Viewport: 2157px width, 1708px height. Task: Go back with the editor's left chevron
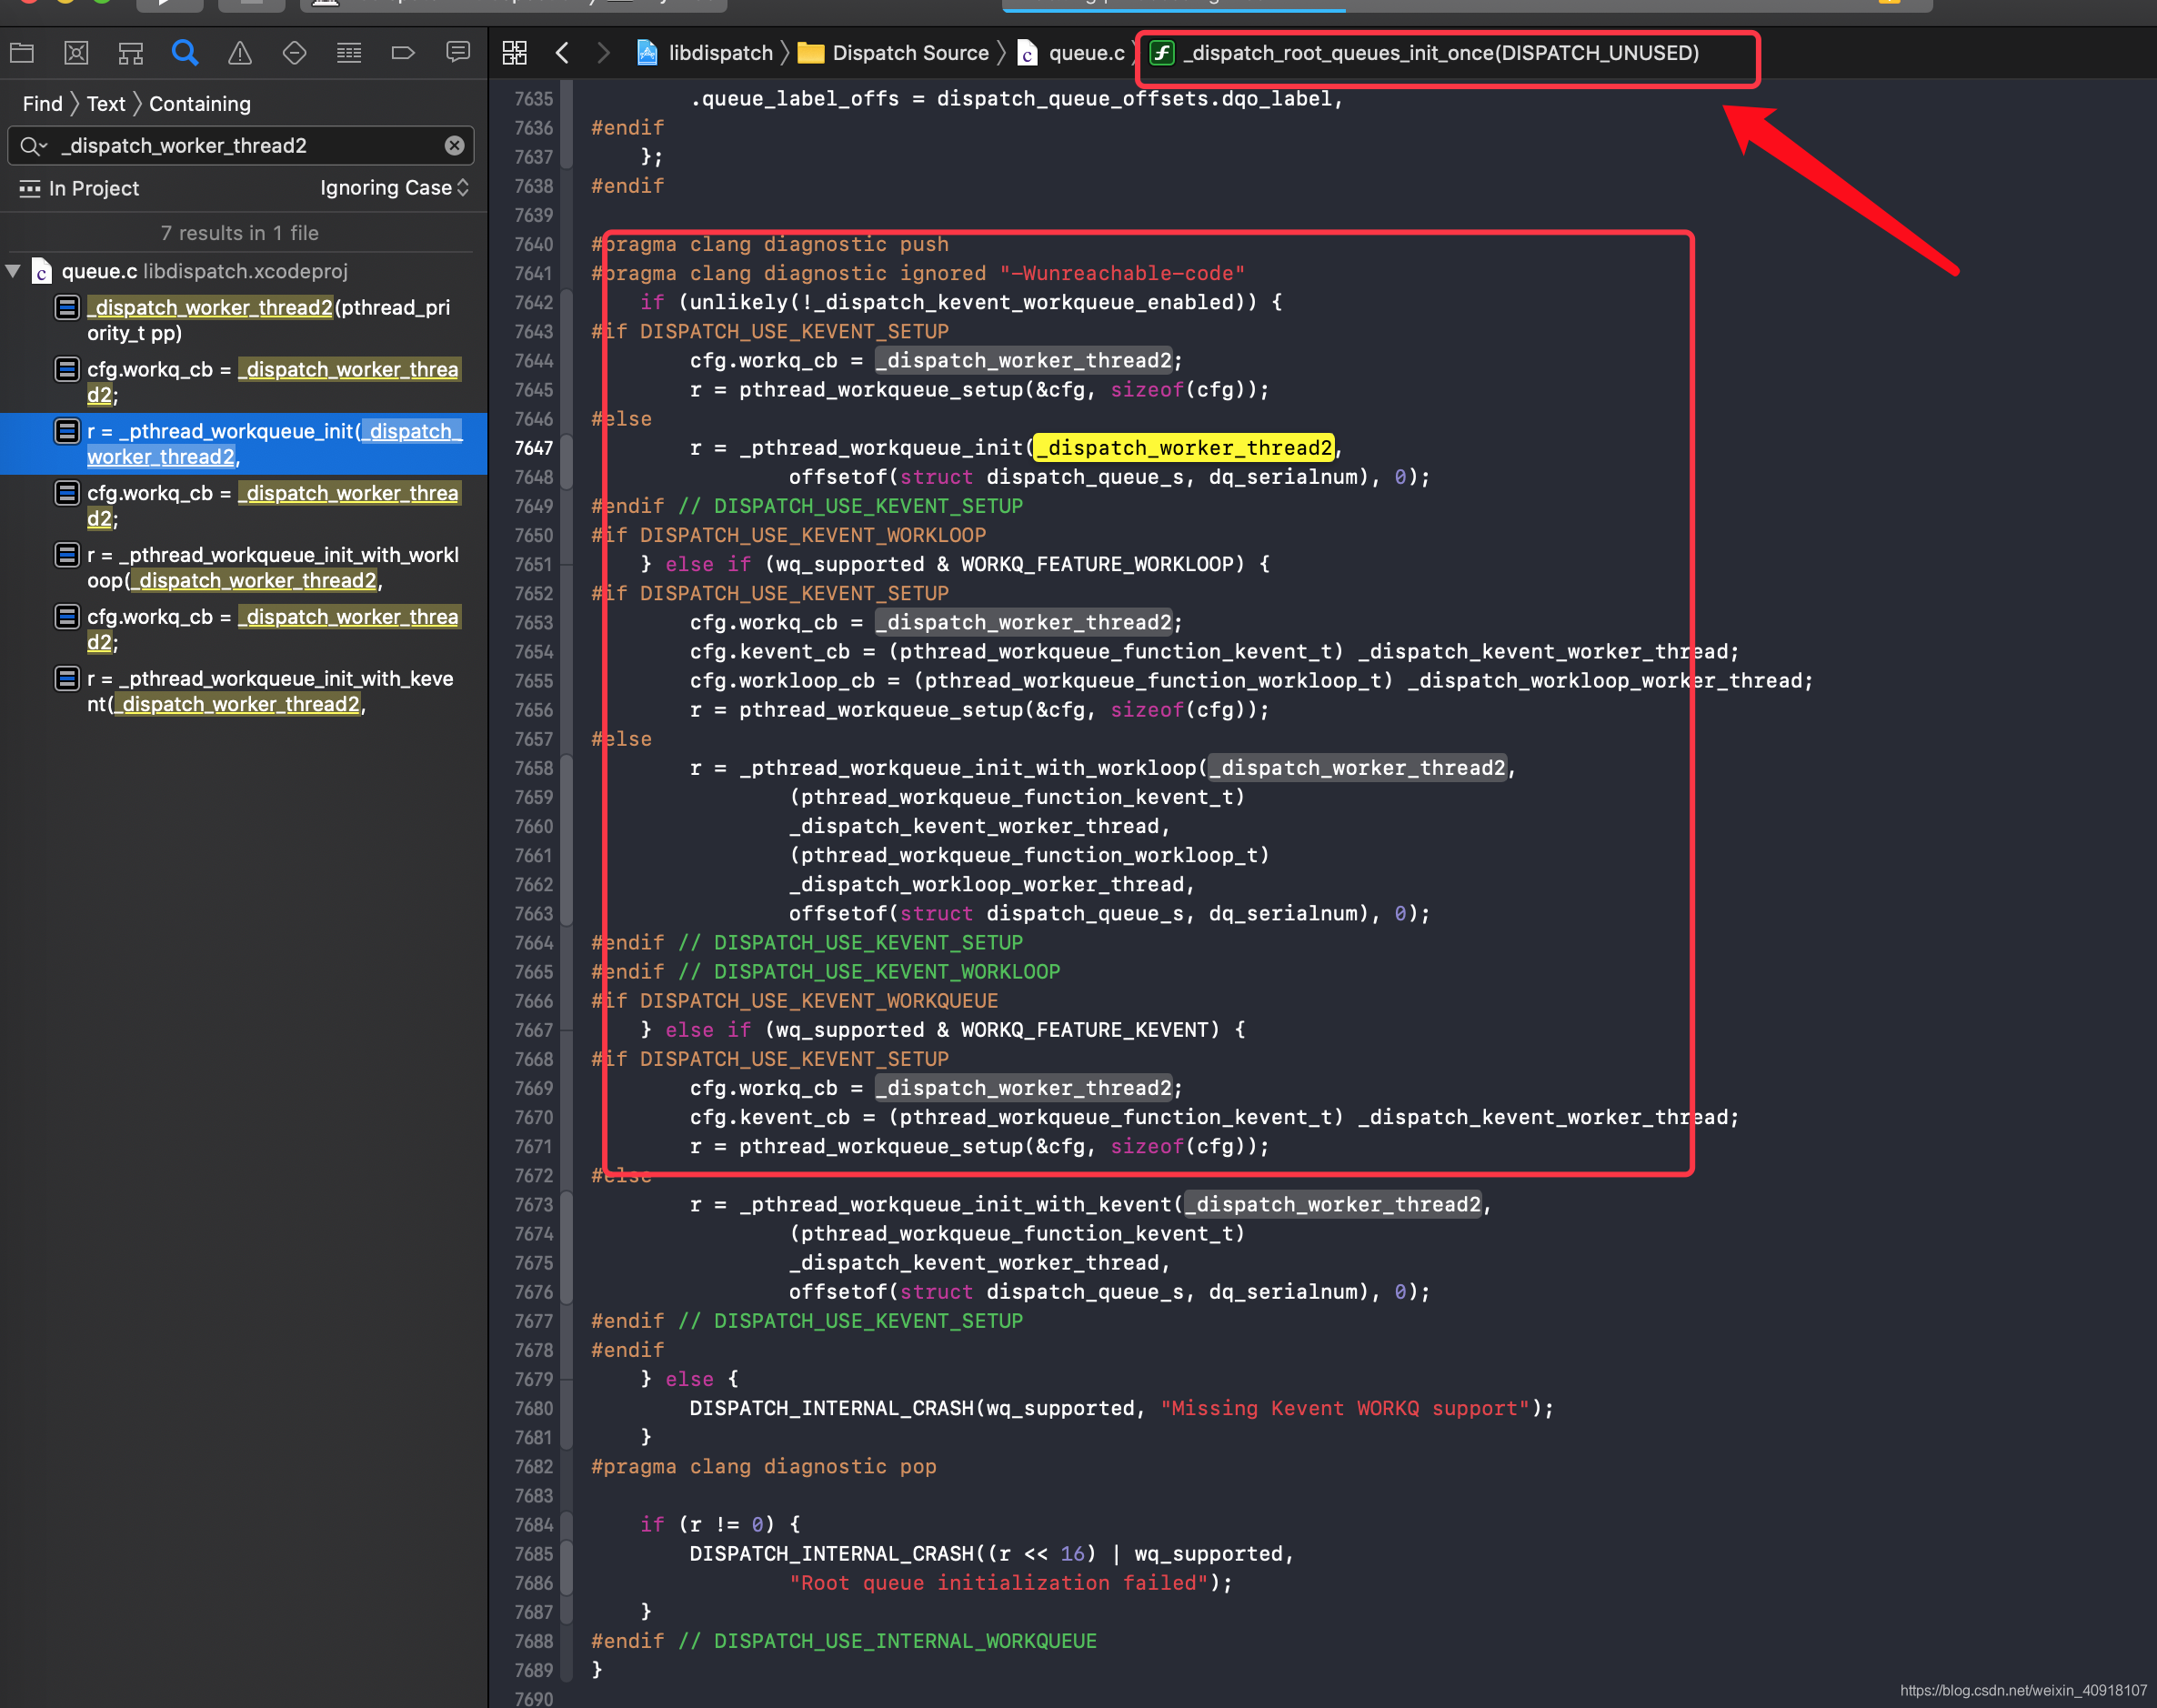(x=562, y=53)
